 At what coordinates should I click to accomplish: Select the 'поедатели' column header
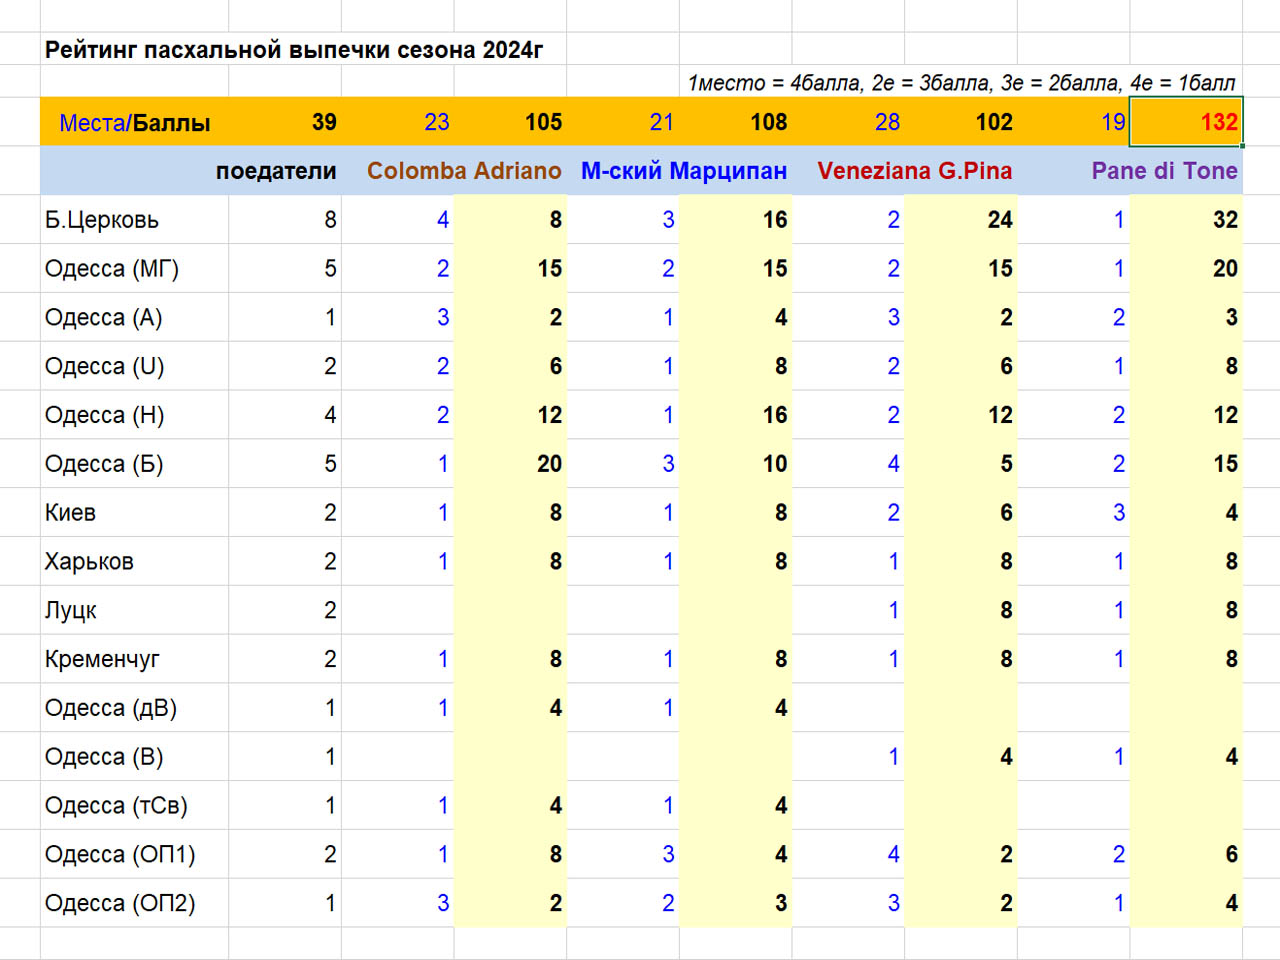click(276, 171)
